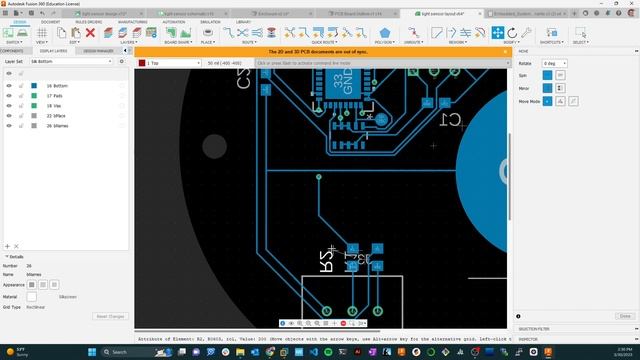
Task: Dismiss the out of sync warning banner
Action: coord(505,52)
